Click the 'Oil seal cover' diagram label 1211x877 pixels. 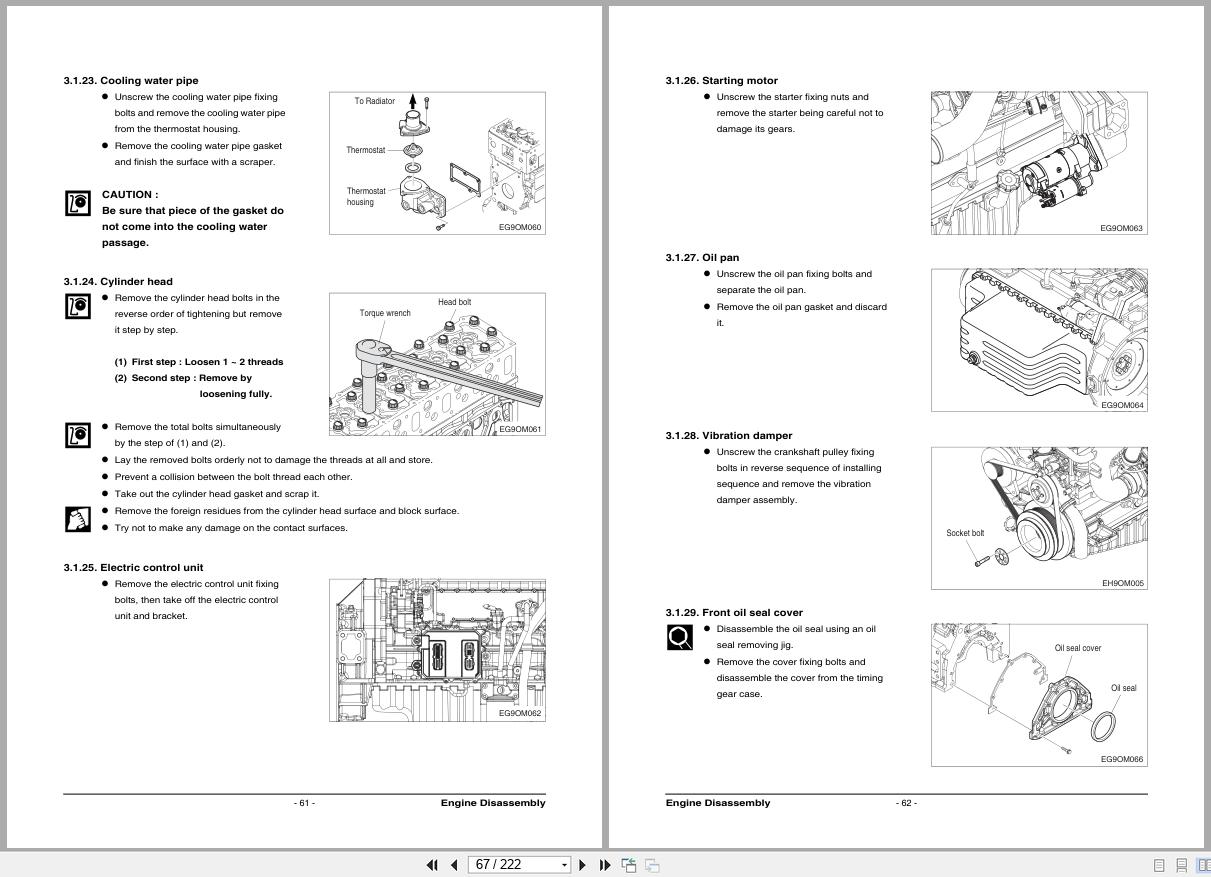pos(1078,648)
